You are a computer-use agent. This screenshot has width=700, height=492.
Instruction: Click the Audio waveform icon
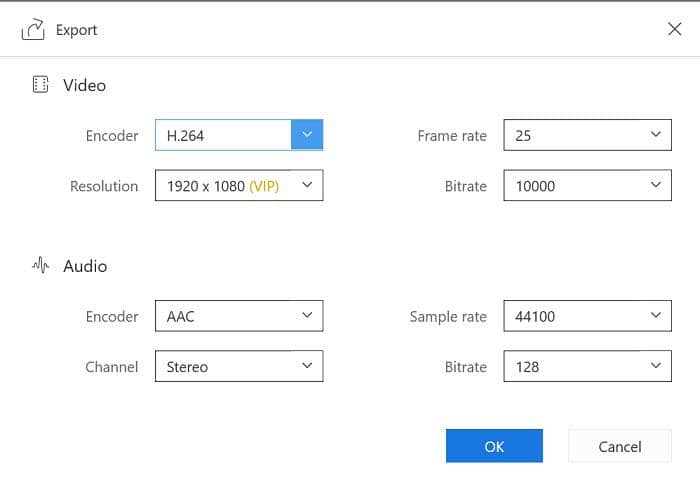[40, 266]
